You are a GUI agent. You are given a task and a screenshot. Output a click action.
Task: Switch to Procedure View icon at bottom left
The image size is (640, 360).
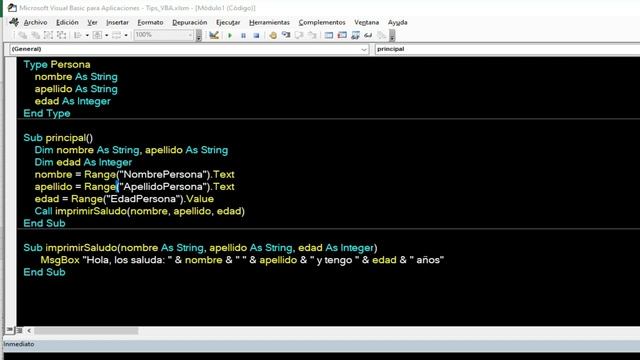[x=9, y=330]
